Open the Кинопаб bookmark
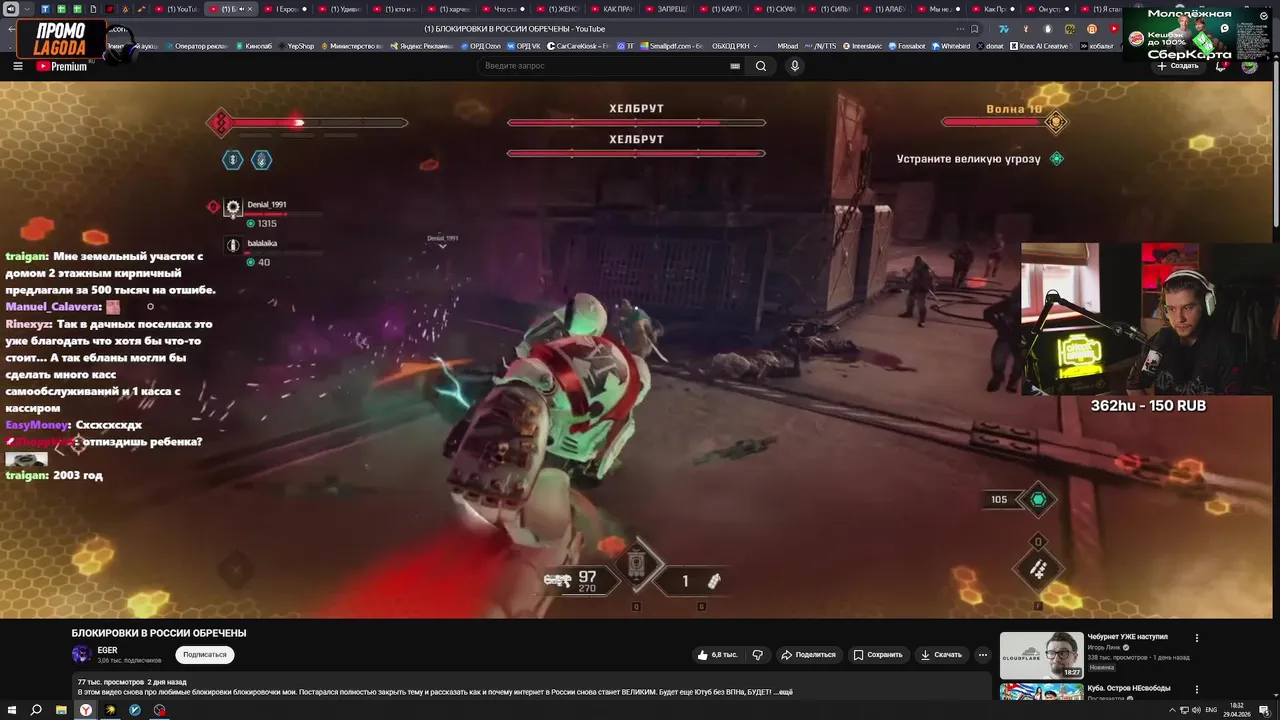The width and height of the screenshot is (1280, 720). coord(253,46)
